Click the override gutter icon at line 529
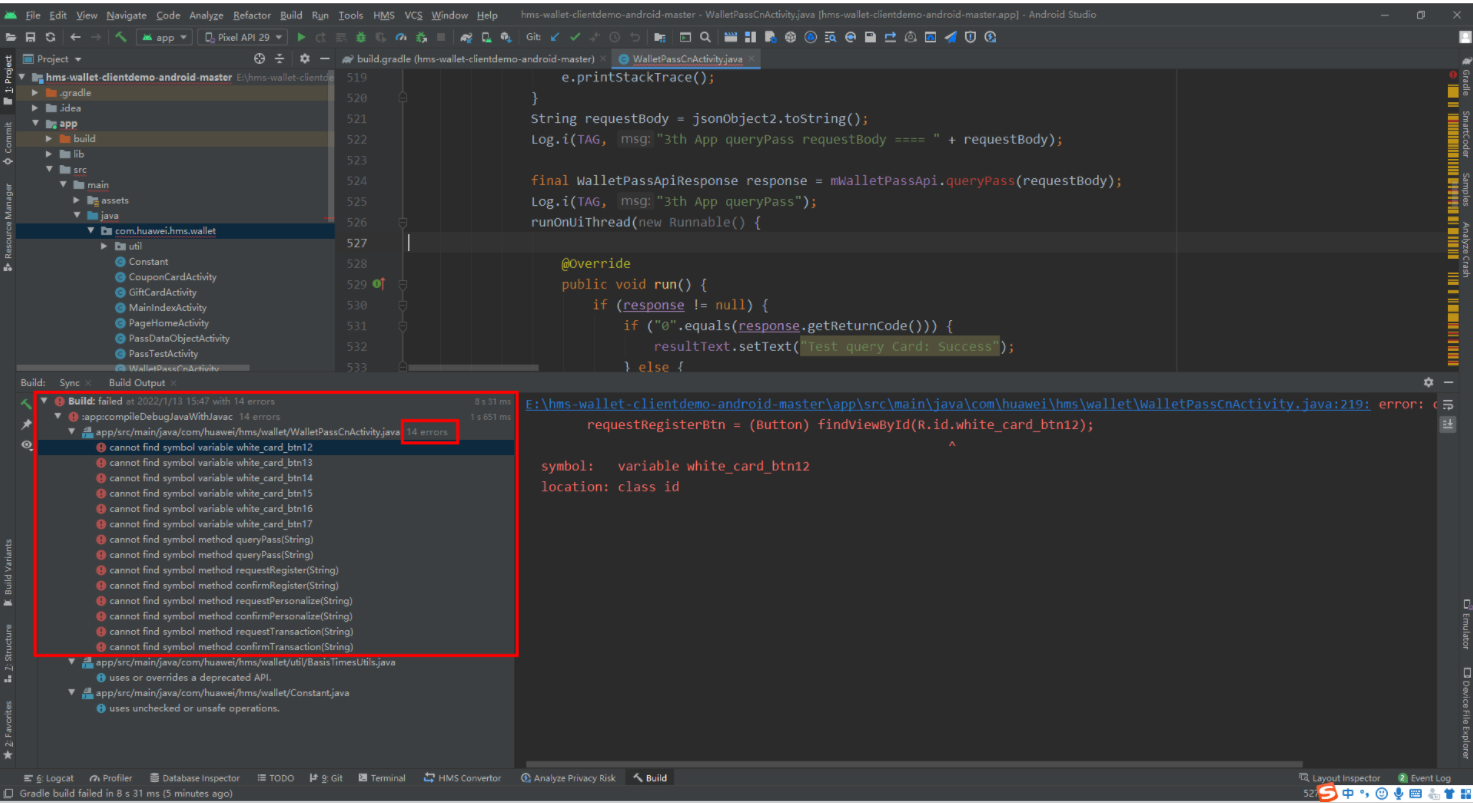The width and height of the screenshot is (1473, 803). pyautogui.click(x=378, y=284)
